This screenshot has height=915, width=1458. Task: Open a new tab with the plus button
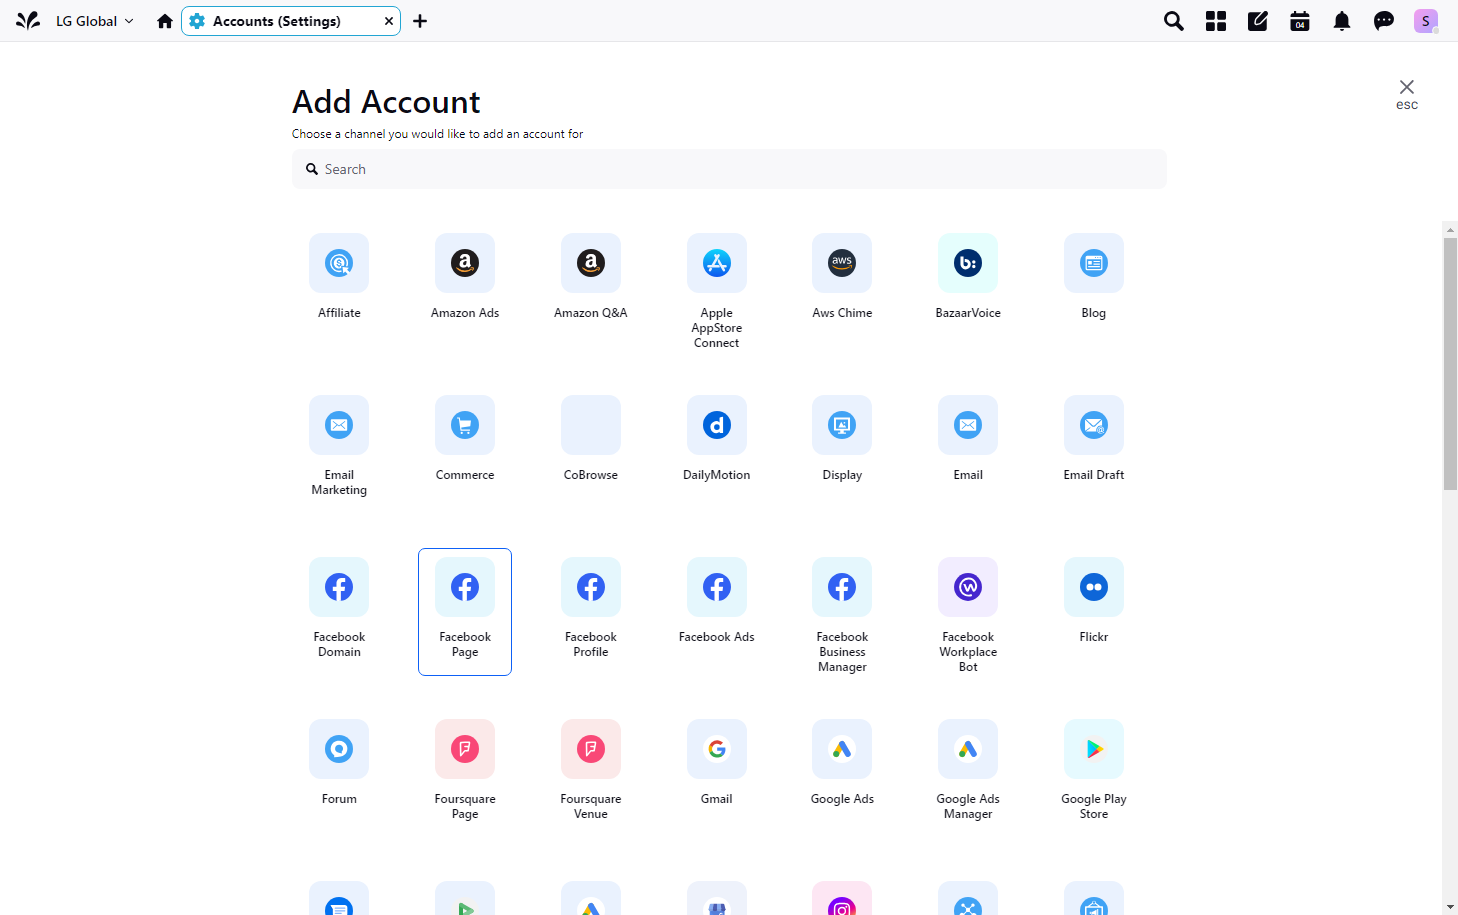(x=420, y=21)
